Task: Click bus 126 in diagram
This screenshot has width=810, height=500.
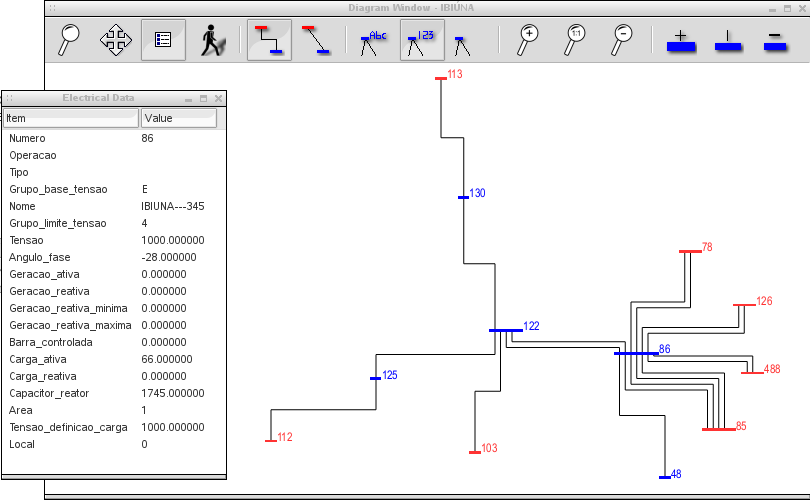Action: click(x=744, y=305)
